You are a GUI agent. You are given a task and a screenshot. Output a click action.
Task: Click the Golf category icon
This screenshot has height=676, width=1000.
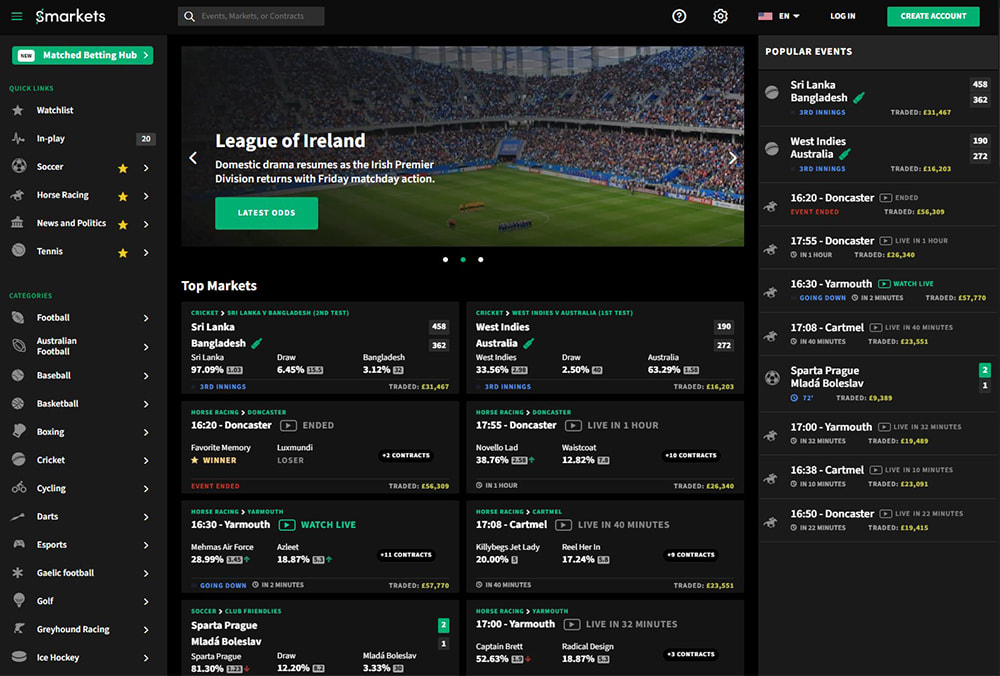click(19, 601)
